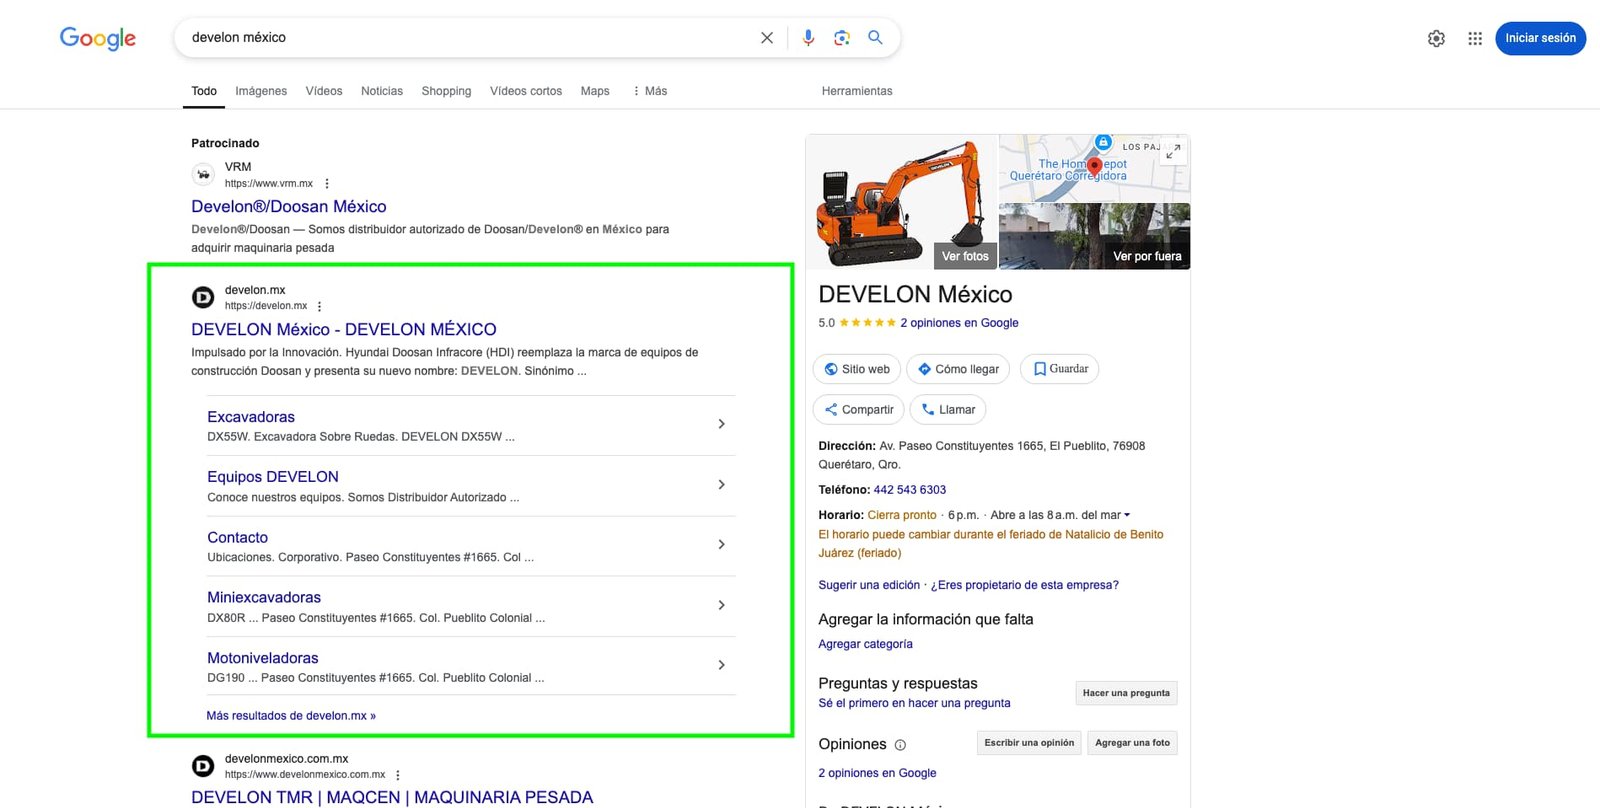This screenshot has height=808, width=1600.
Task: Open the Contacto sitelink
Action: click(237, 538)
